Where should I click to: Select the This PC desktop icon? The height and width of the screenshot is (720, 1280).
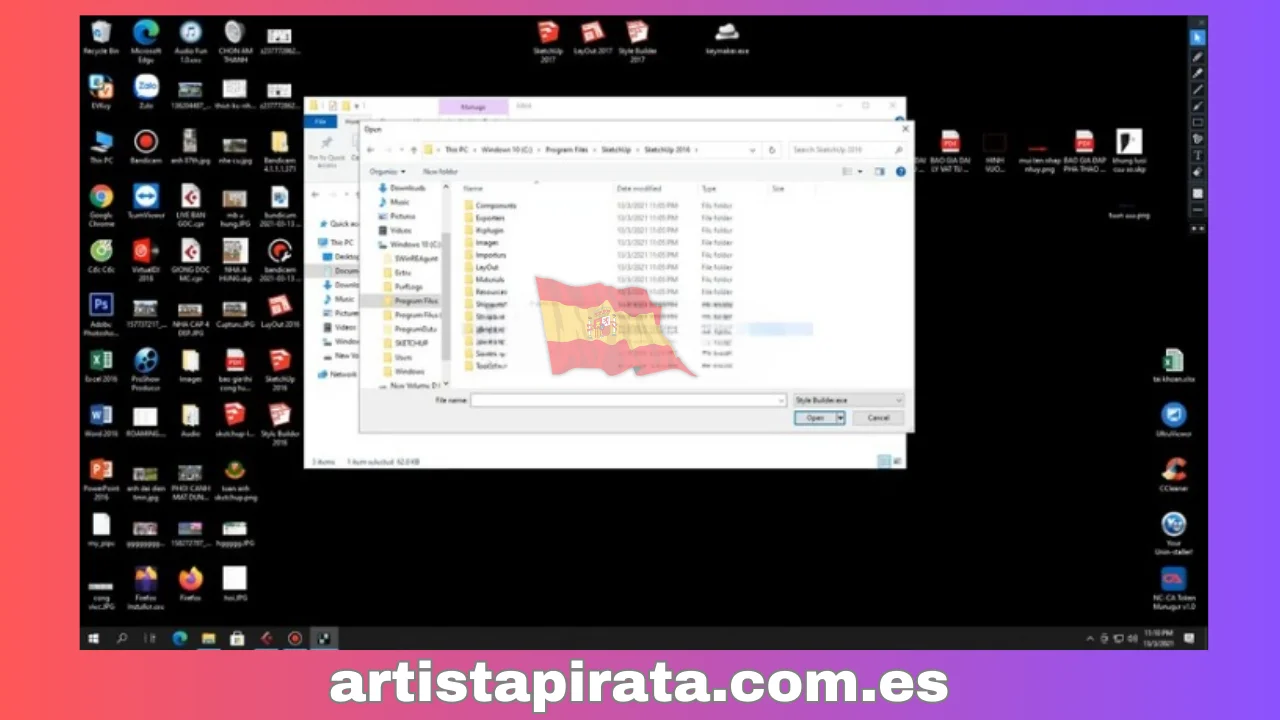[x=101, y=147]
